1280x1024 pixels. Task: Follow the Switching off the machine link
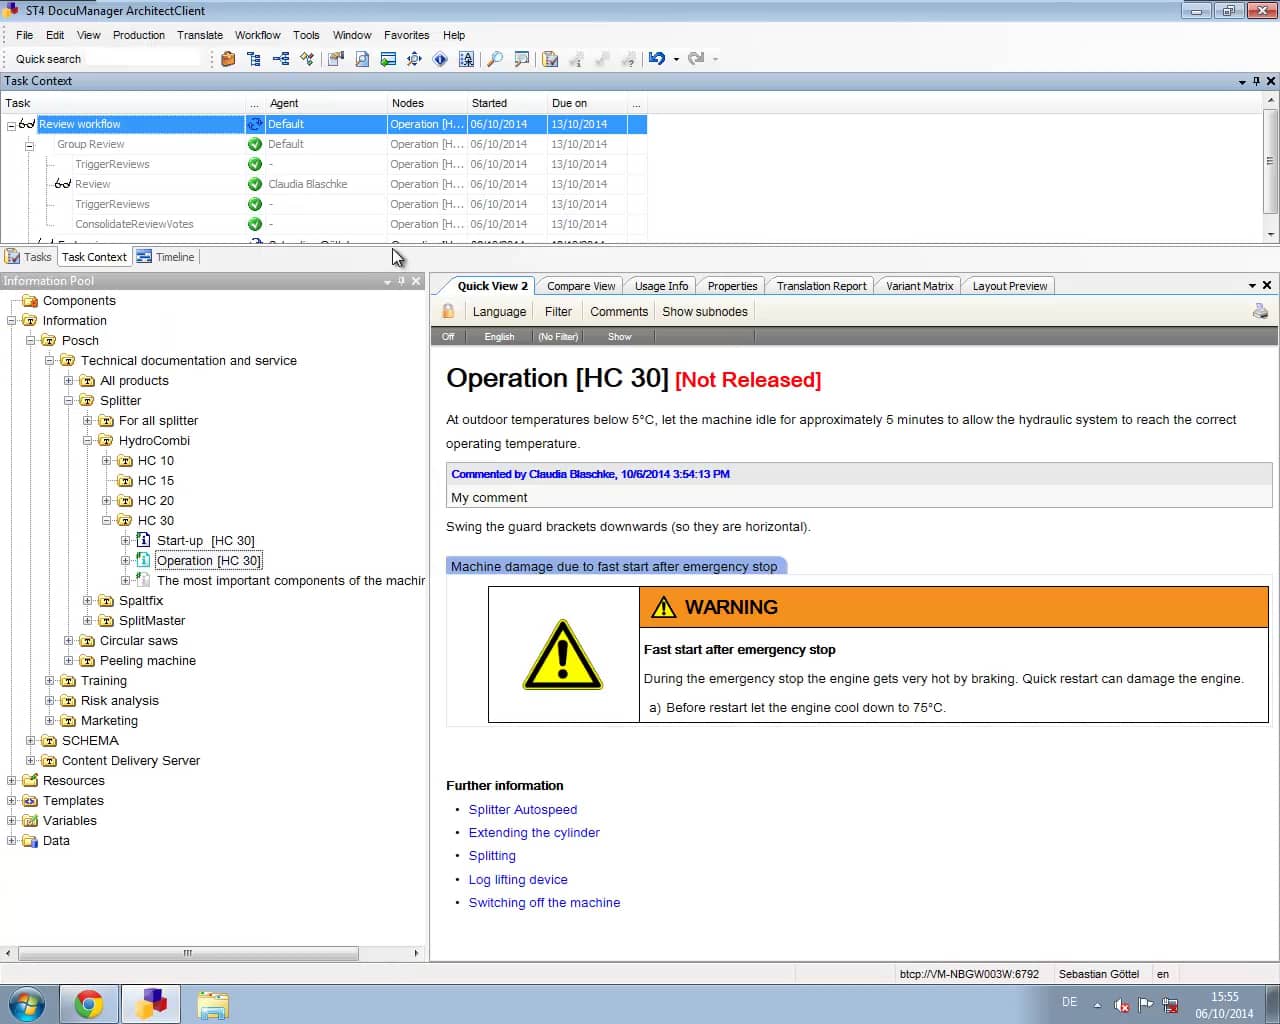pyautogui.click(x=544, y=903)
